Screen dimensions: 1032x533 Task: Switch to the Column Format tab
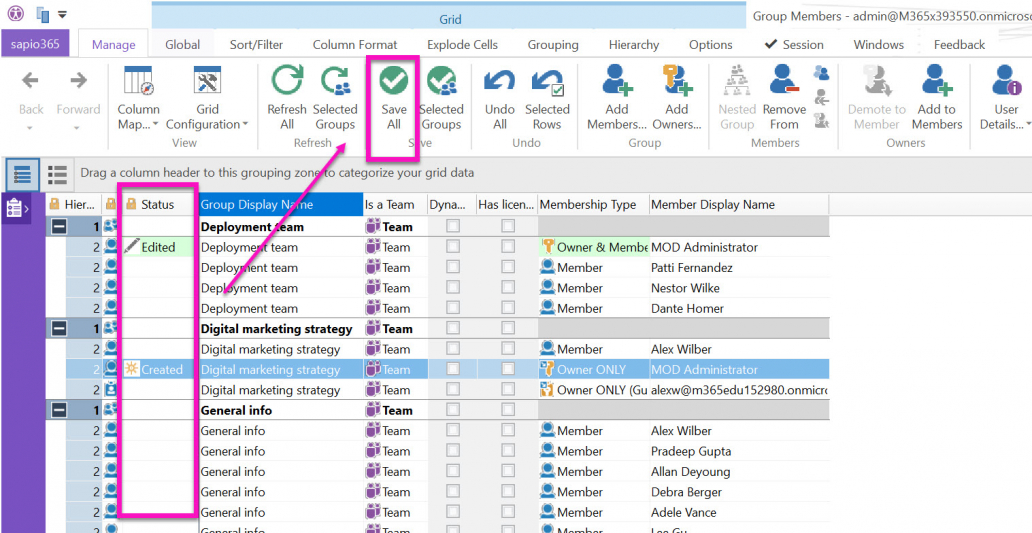pyautogui.click(x=355, y=45)
